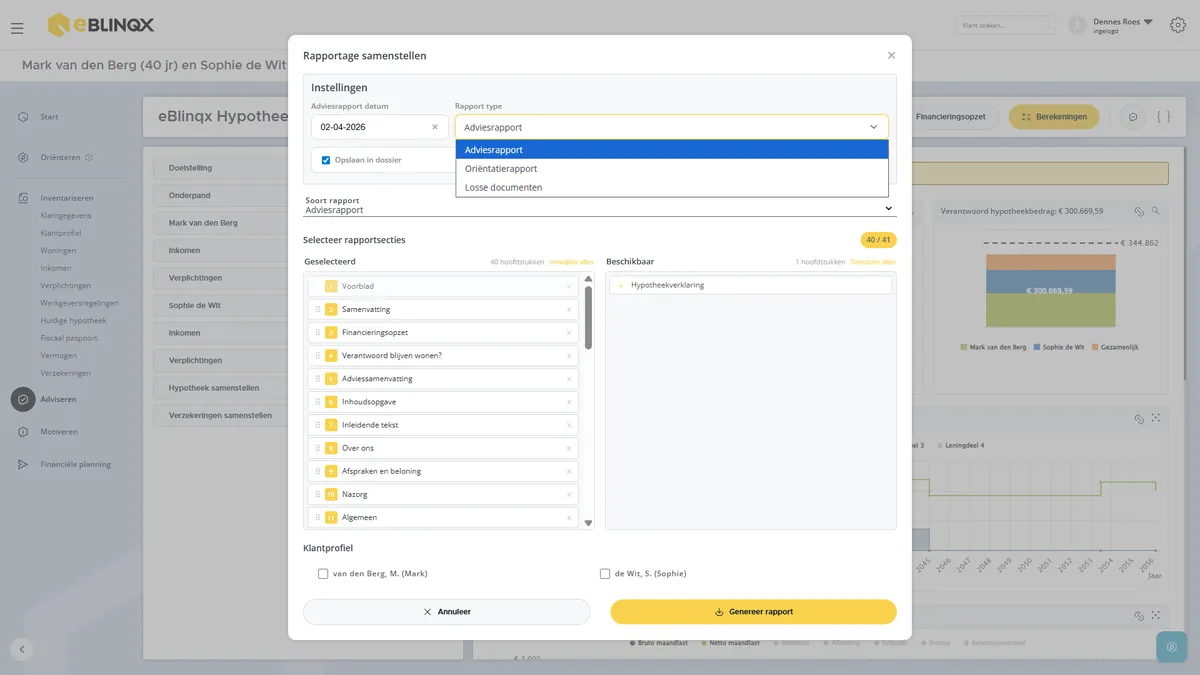This screenshot has height=675, width=1200.
Task: Click the Adviseren sidebar icon
Action: (23, 399)
